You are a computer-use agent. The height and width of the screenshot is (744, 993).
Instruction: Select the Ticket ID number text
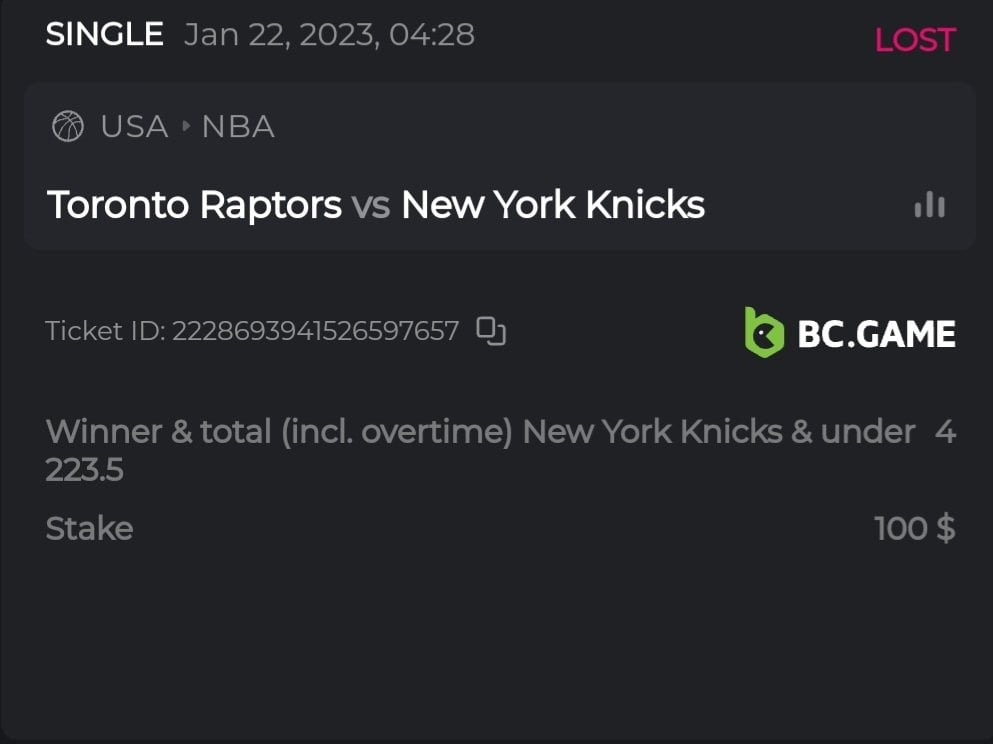coord(315,331)
